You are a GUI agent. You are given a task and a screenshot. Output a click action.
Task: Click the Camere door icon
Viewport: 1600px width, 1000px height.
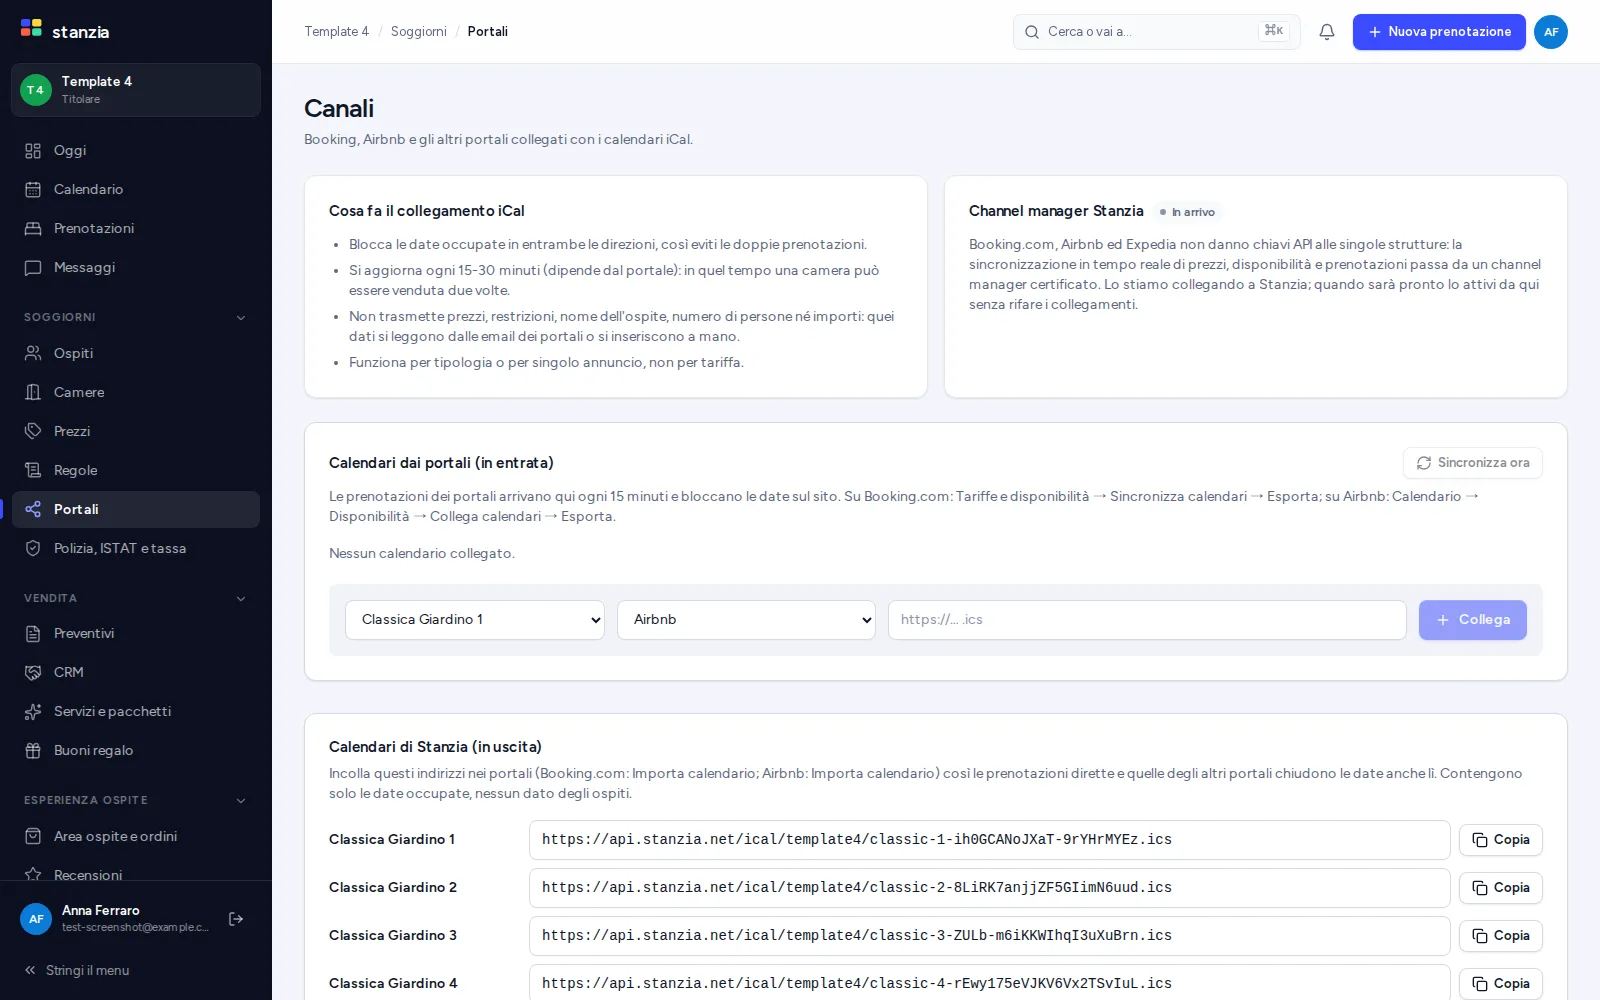33,393
